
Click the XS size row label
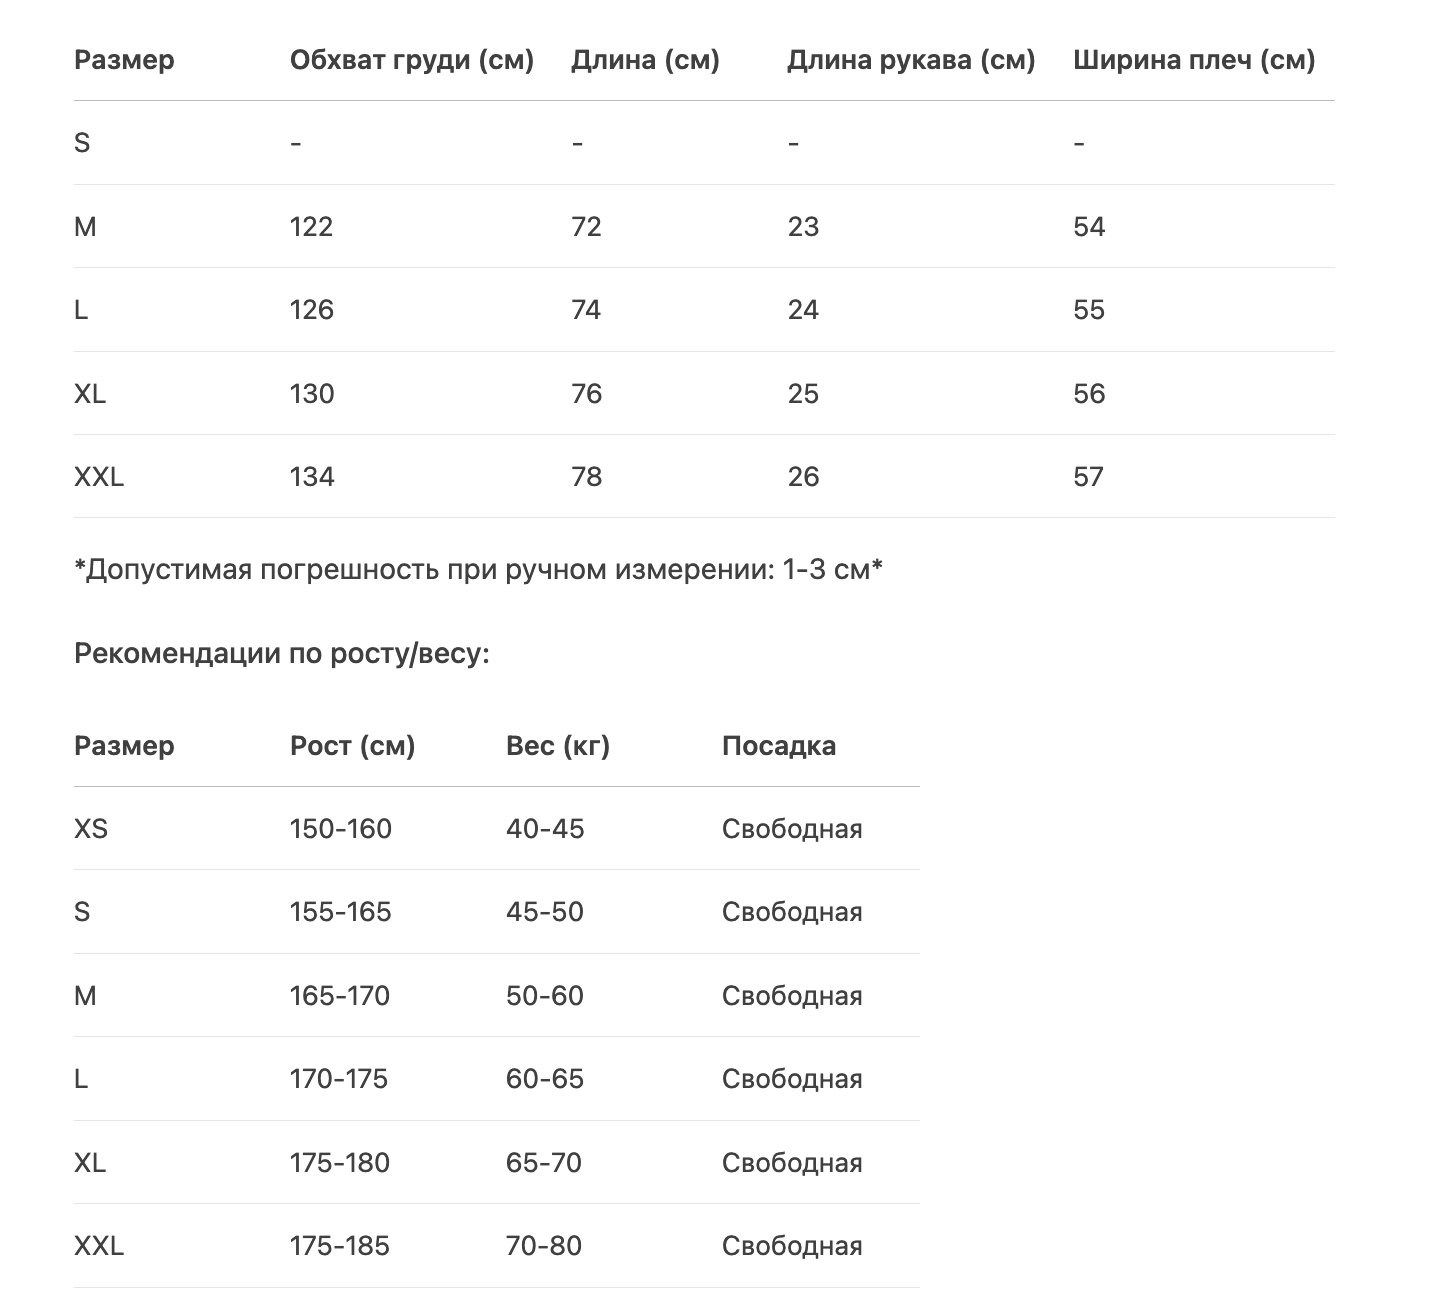91,829
